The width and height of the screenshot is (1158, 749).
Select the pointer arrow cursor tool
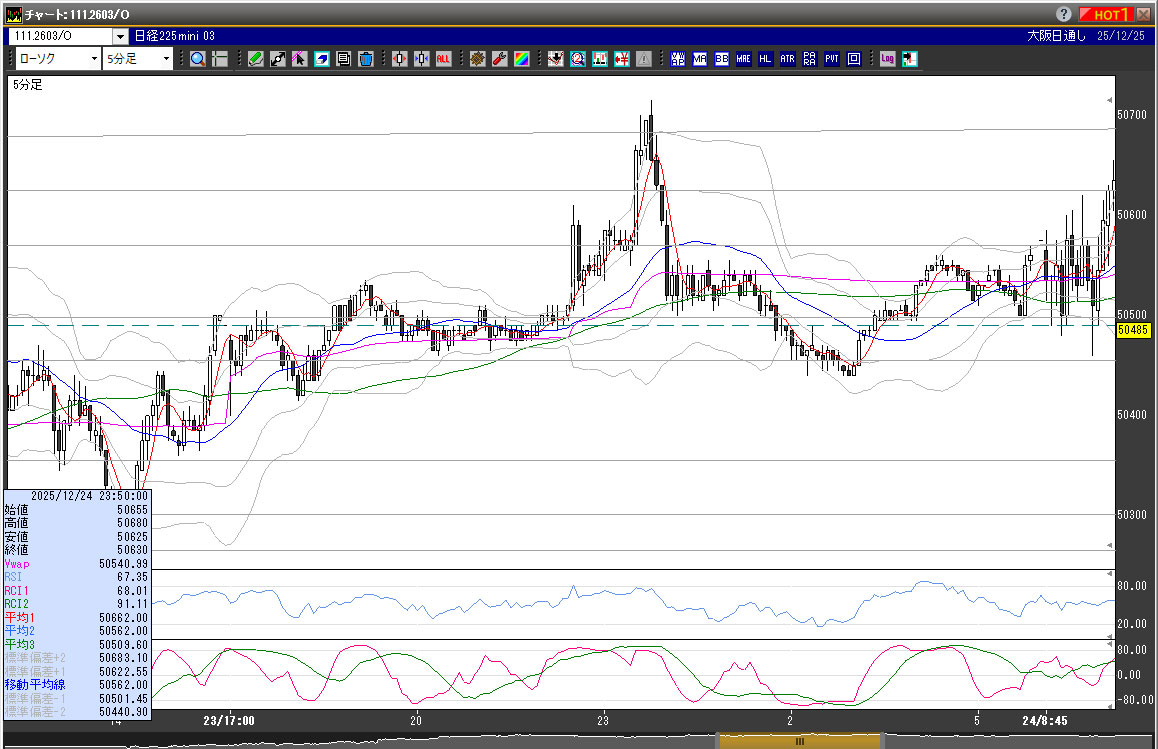click(300, 59)
